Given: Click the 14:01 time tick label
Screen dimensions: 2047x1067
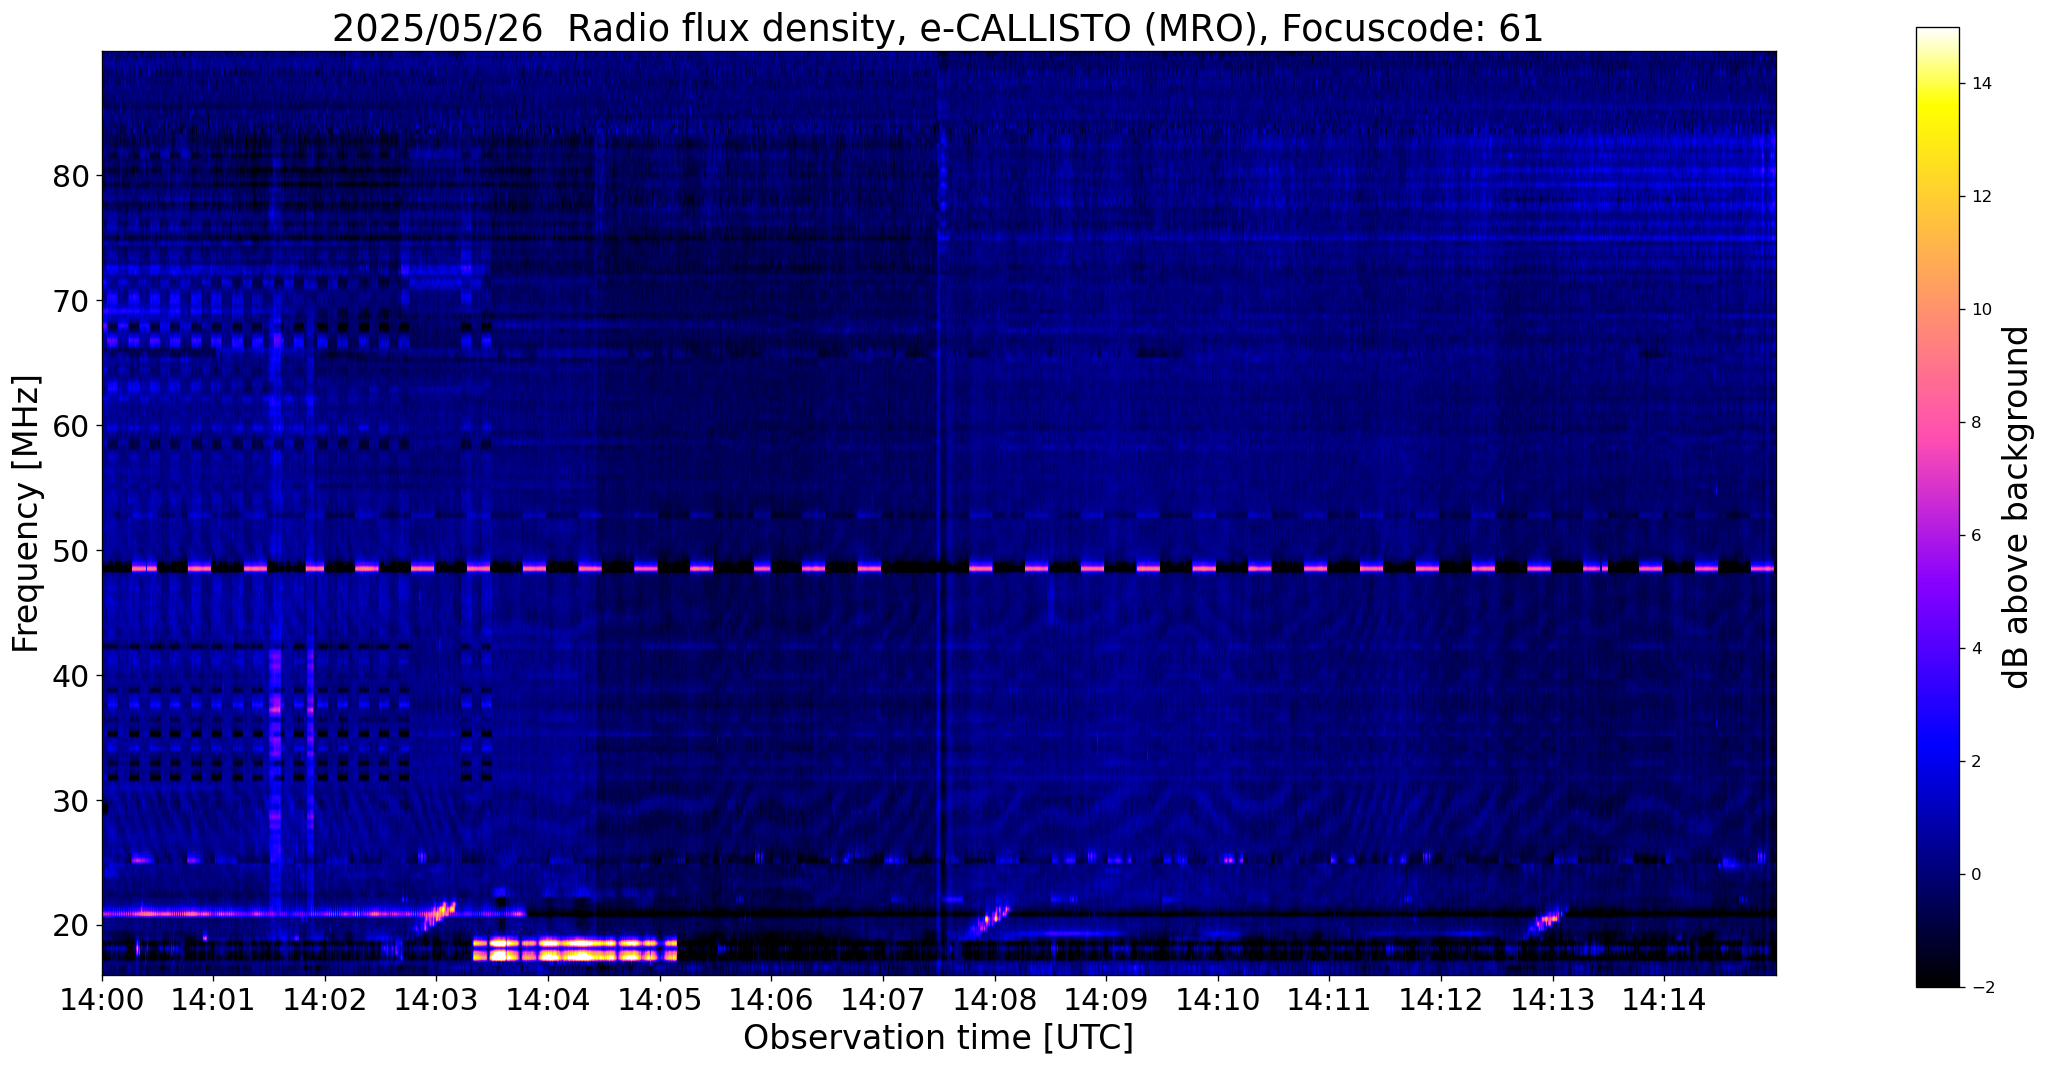Looking at the screenshot, I should point(213,999).
